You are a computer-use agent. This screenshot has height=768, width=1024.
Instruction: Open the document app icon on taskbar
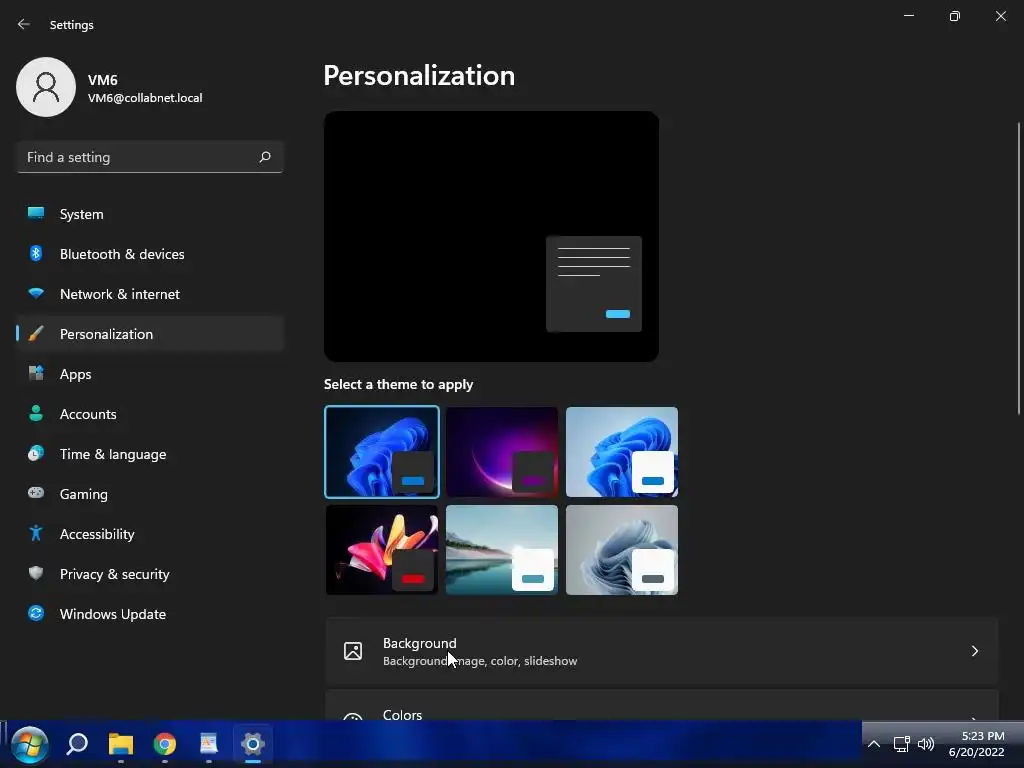click(208, 743)
